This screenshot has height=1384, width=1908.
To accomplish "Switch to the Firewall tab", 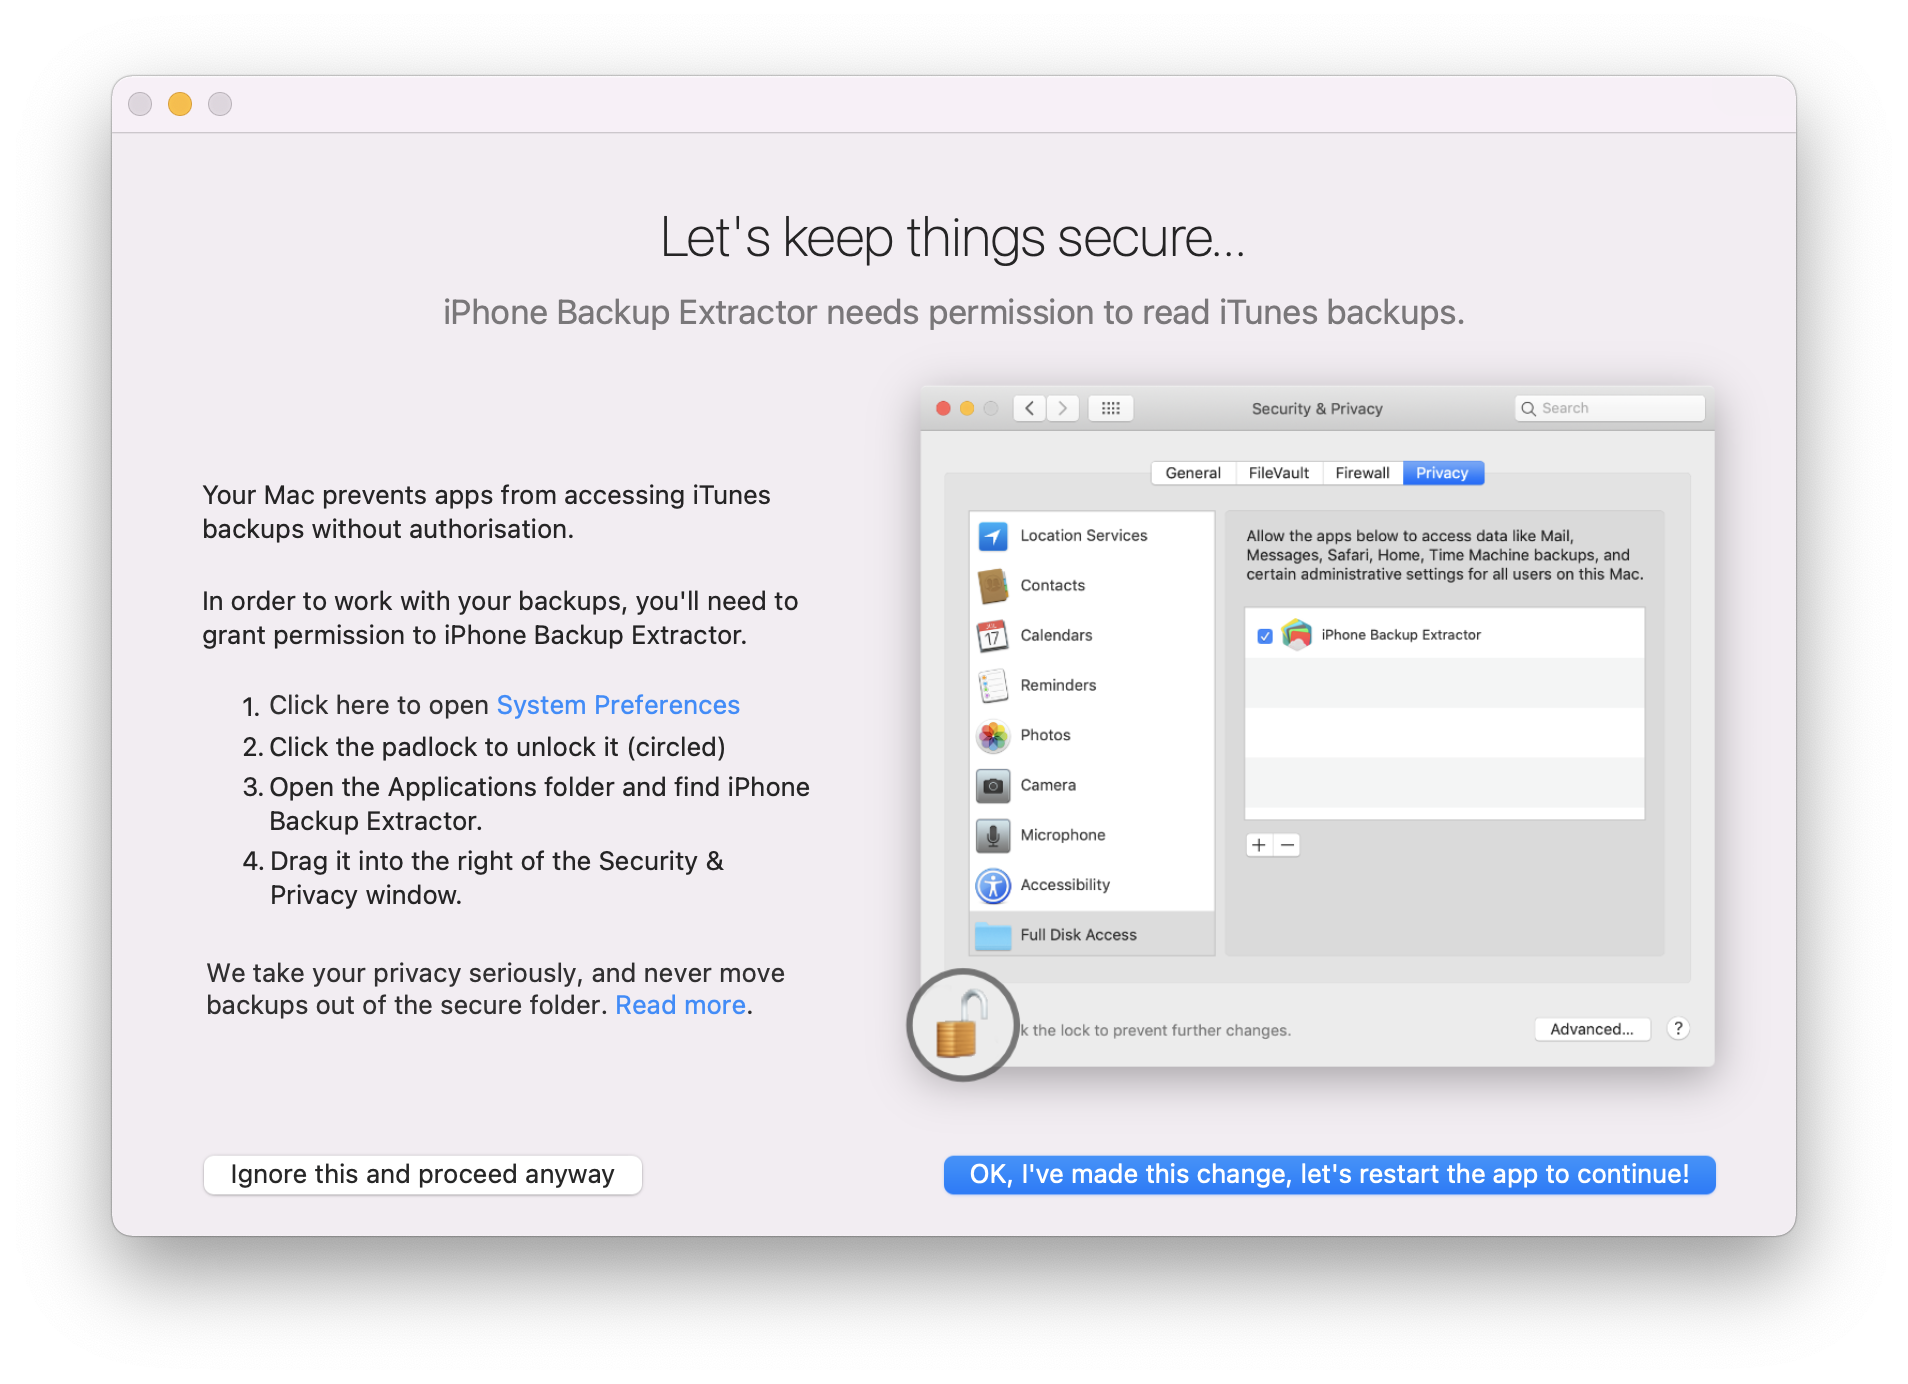I will click(1362, 473).
